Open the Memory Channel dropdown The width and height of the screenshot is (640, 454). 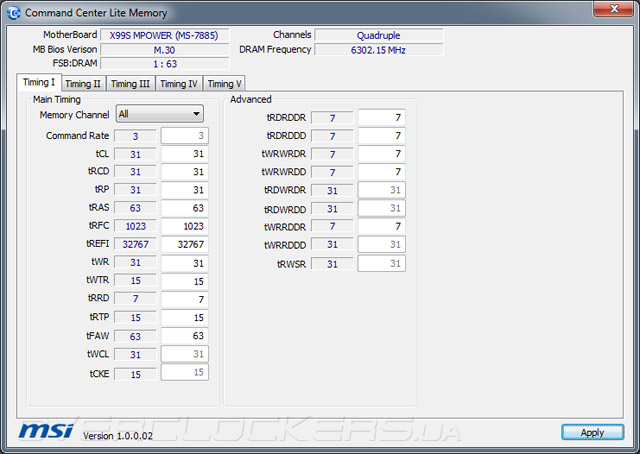[160, 114]
